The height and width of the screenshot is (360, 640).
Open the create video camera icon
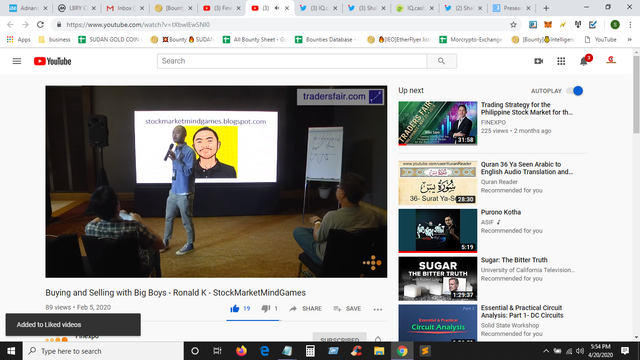point(538,61)
